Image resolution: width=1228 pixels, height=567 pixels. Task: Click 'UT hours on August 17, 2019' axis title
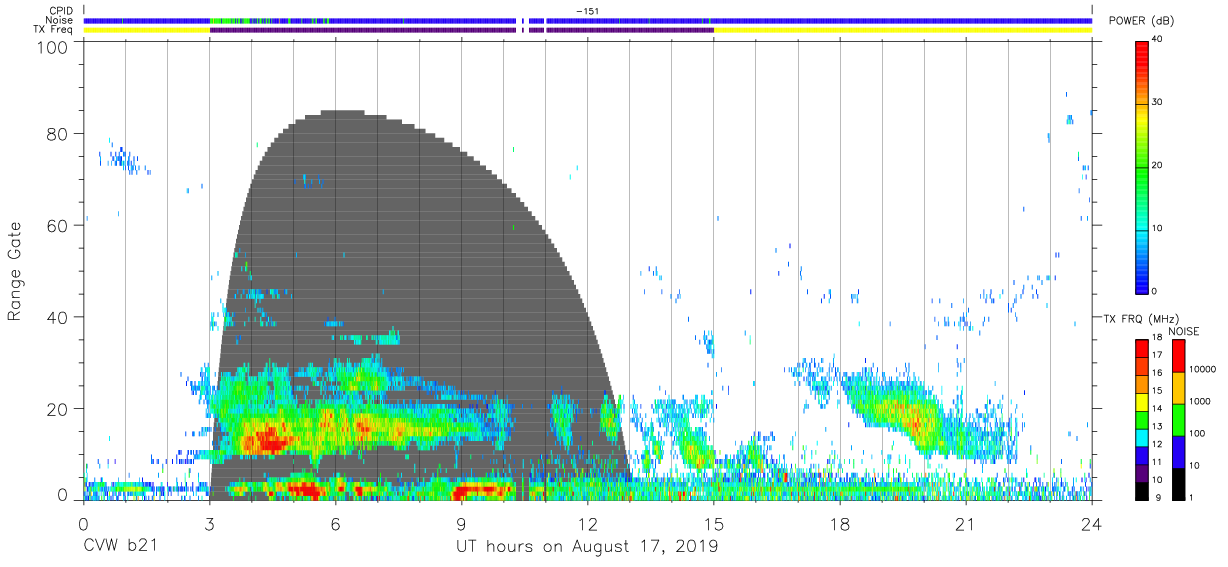[587, 547]
